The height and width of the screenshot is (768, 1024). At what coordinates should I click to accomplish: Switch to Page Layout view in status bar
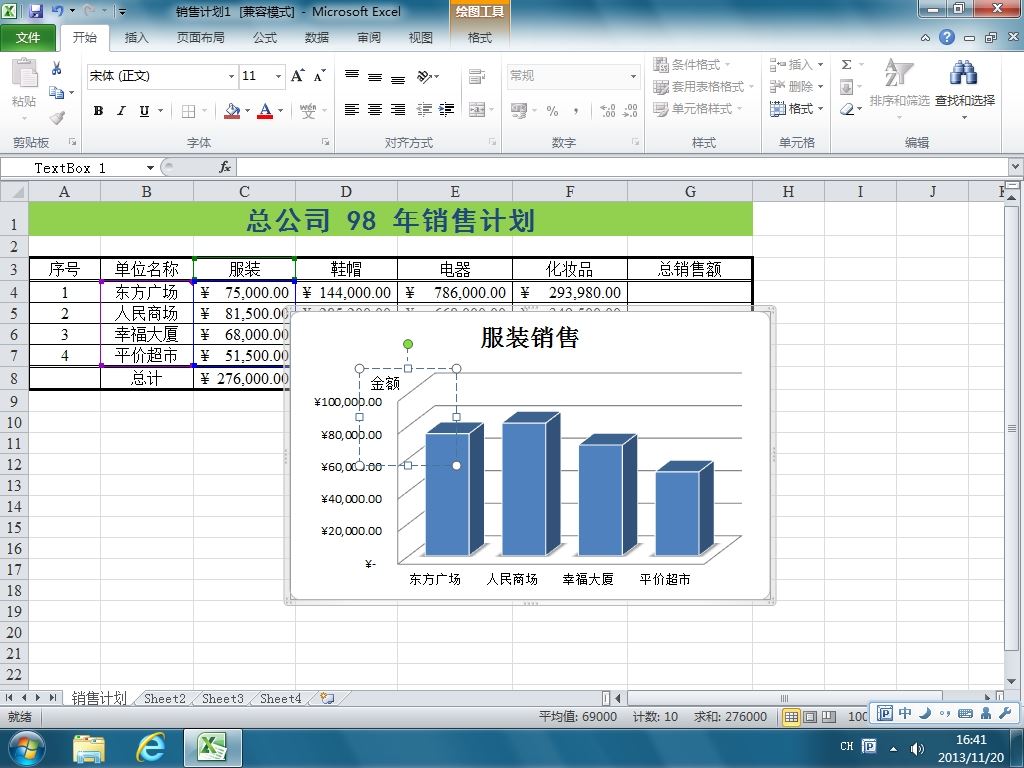(x=810, y=716)
